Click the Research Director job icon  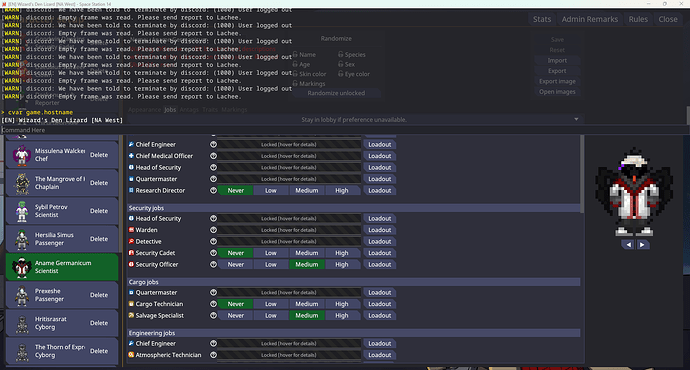[131, 190]
